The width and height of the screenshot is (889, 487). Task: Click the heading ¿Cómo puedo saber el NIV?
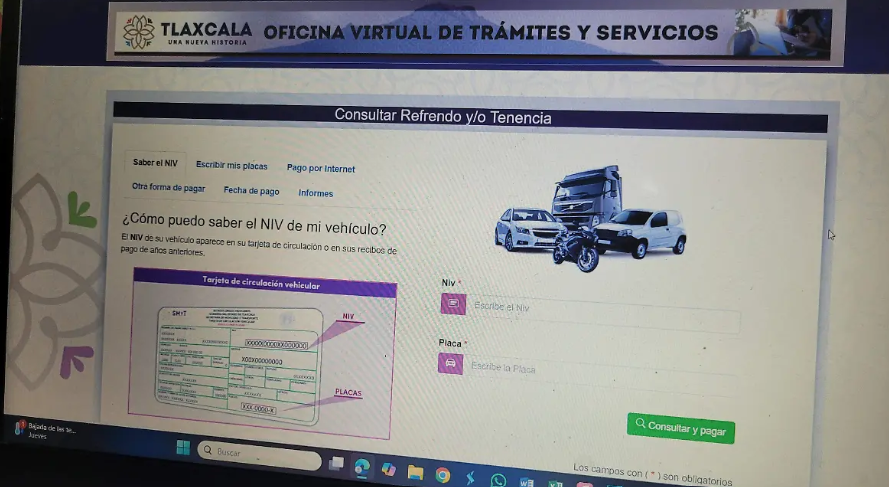(x=254, y=225)
